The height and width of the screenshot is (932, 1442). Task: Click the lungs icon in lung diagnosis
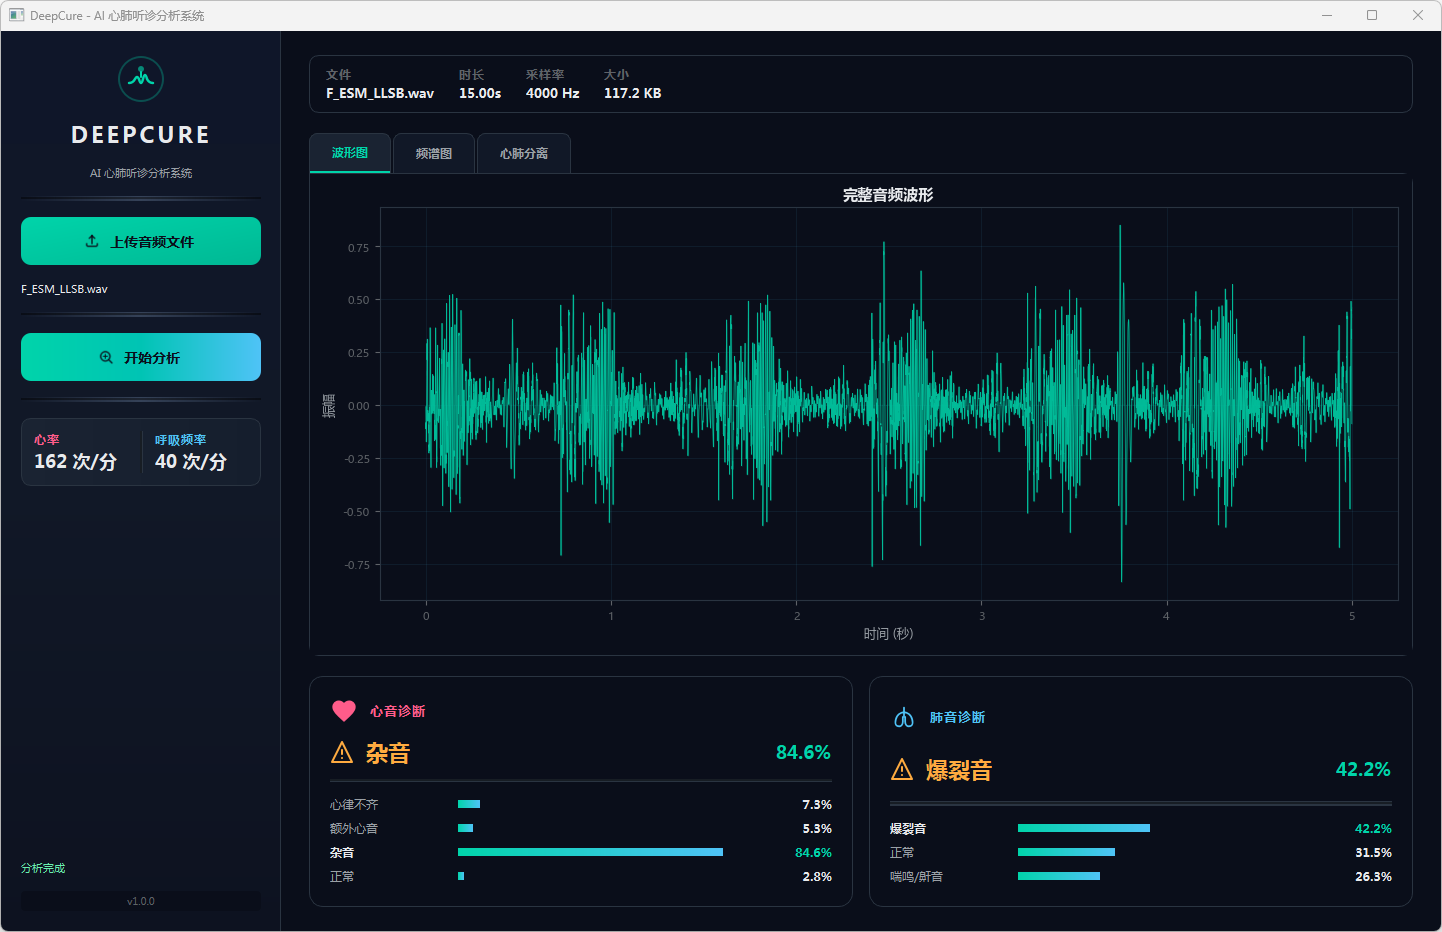click(x=904, y=718)
